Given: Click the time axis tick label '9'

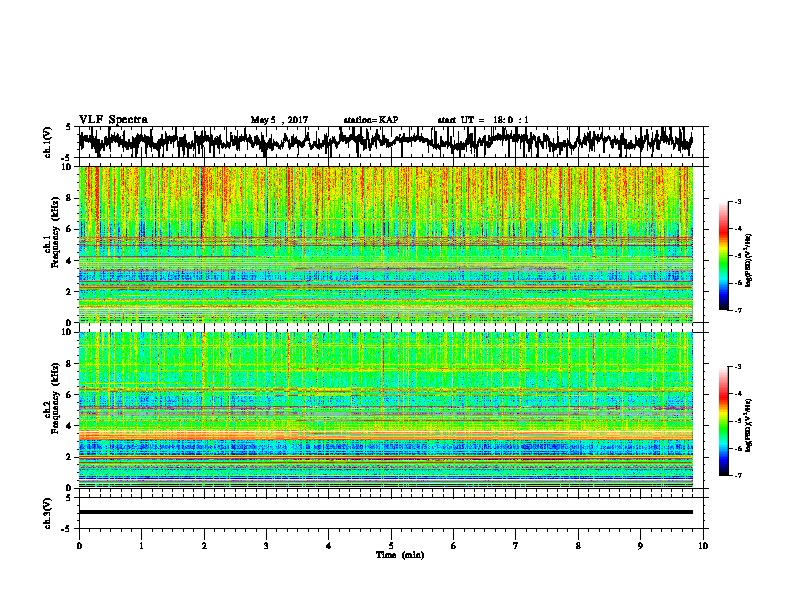Looking at the screenshot, I should click(x=640, y=545).
